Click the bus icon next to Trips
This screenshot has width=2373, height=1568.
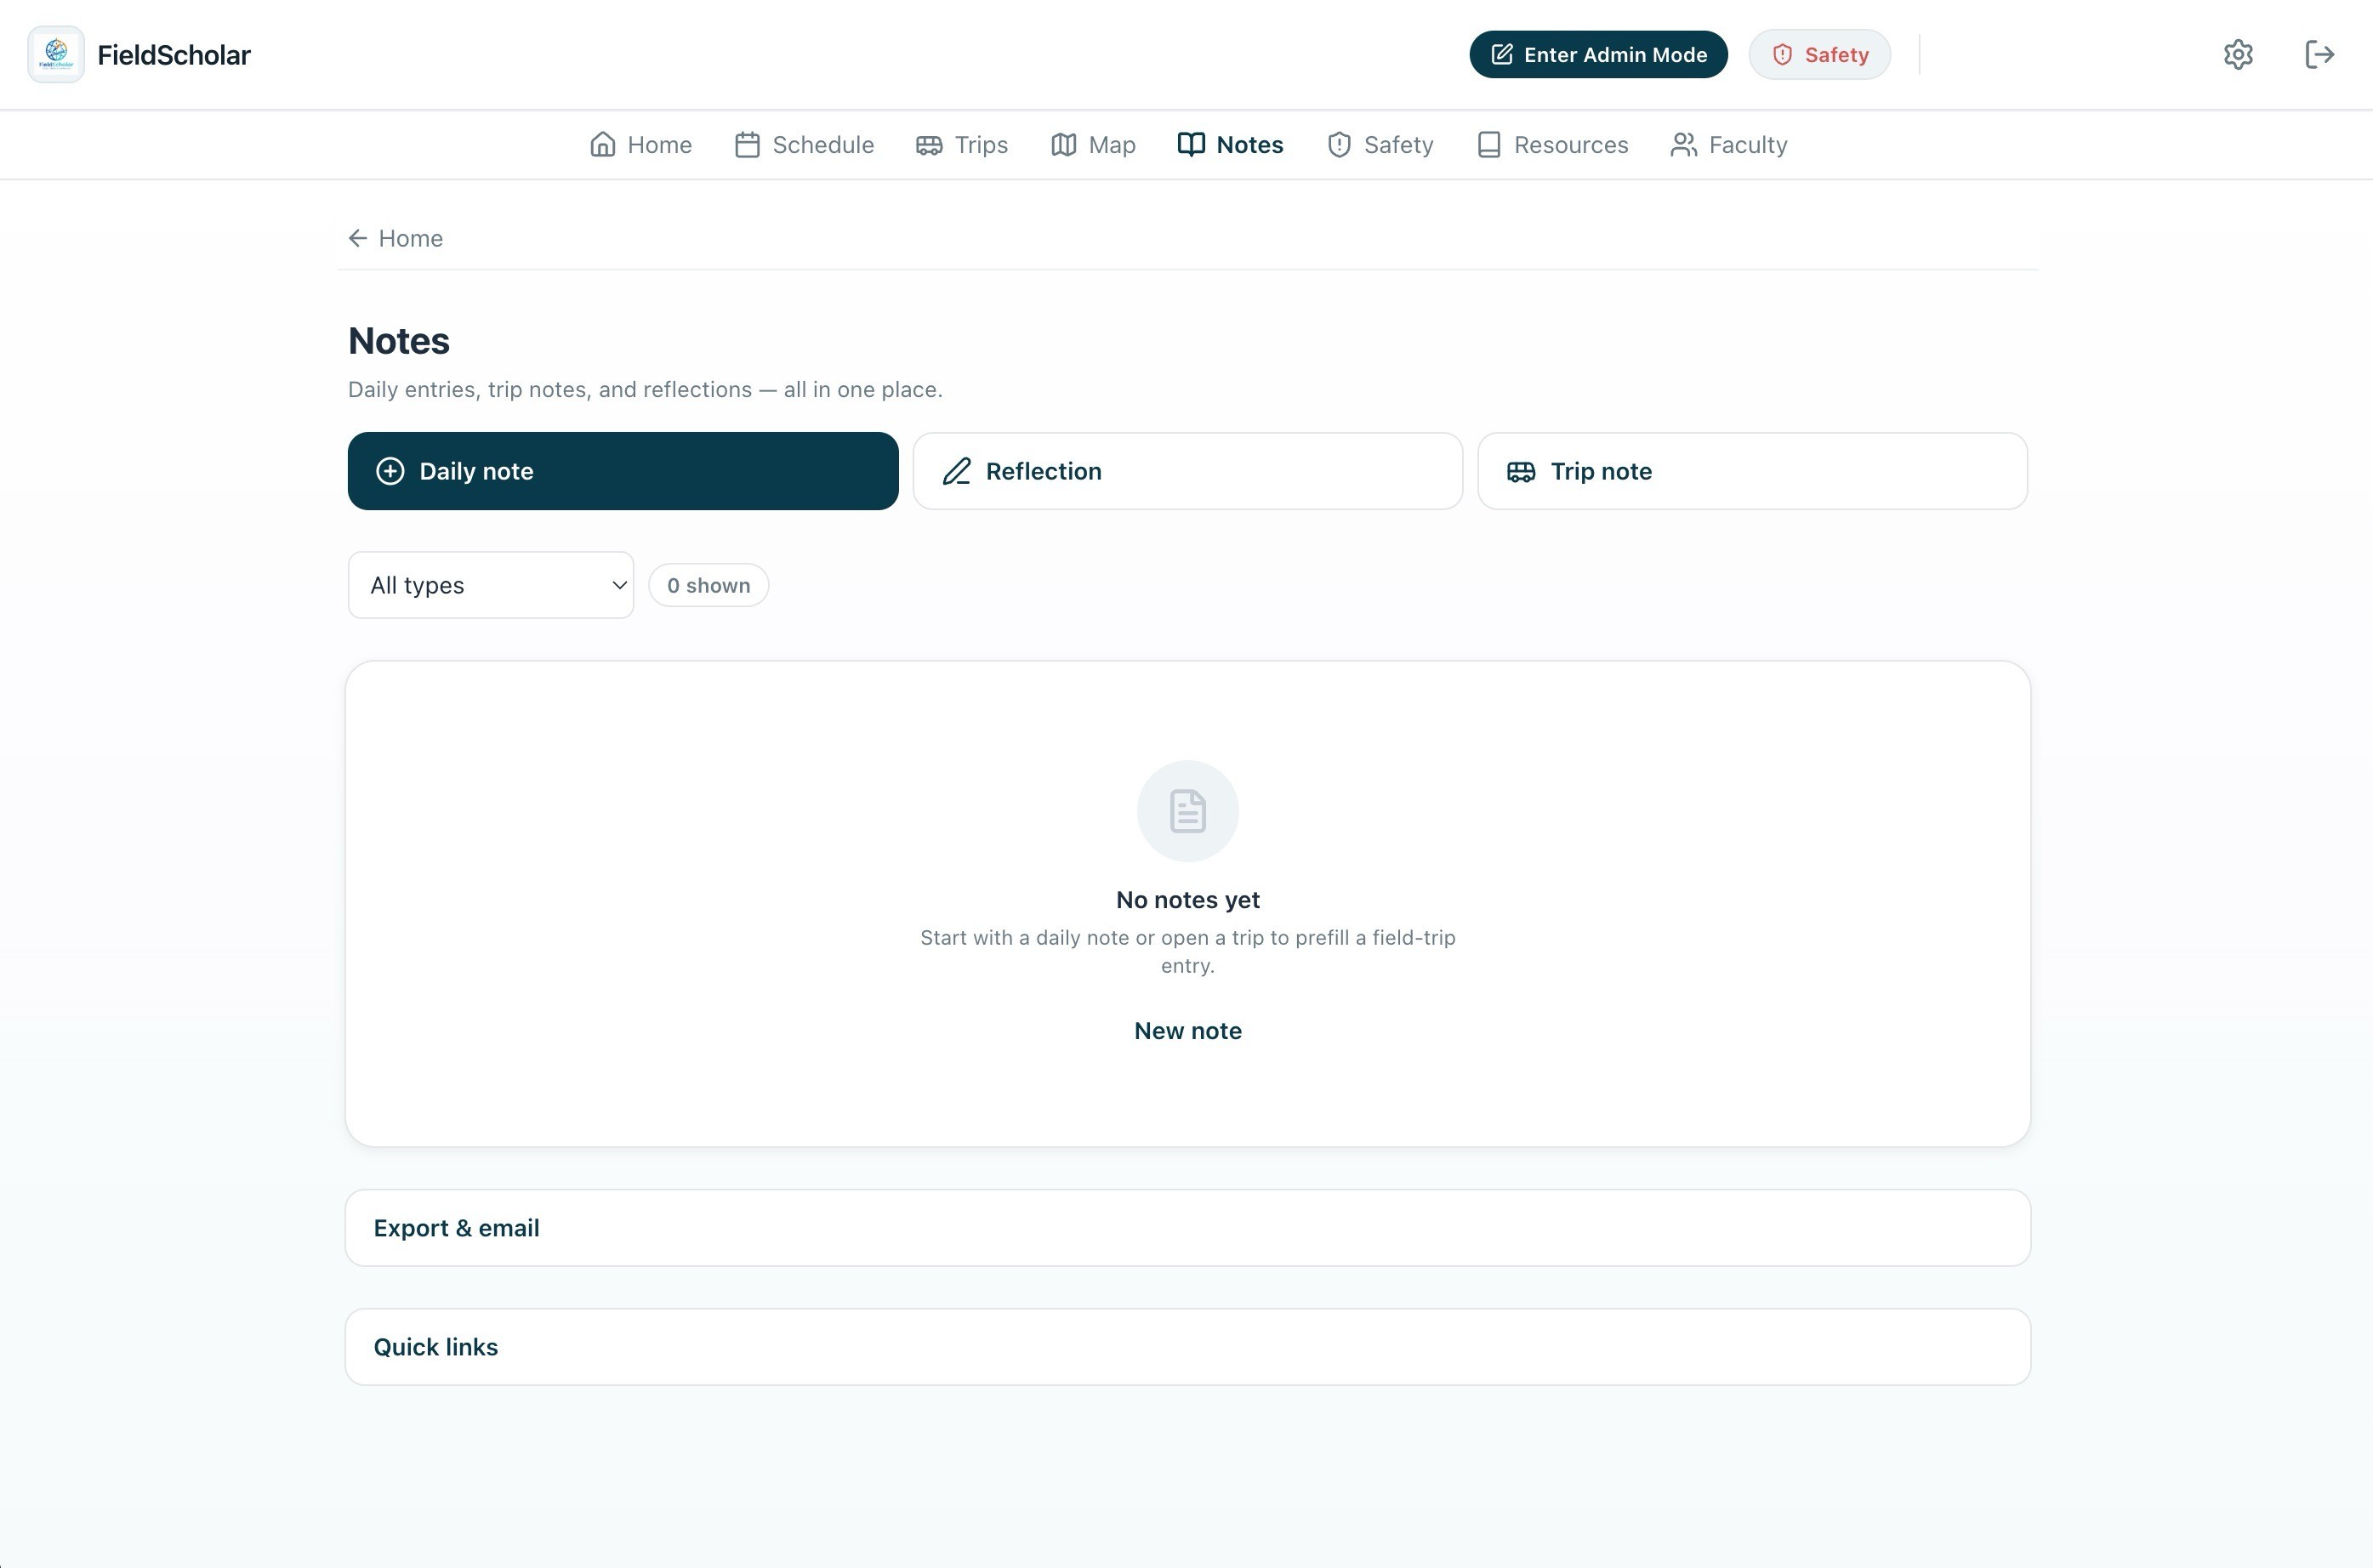pyautogui.click(x=929, y=145)
